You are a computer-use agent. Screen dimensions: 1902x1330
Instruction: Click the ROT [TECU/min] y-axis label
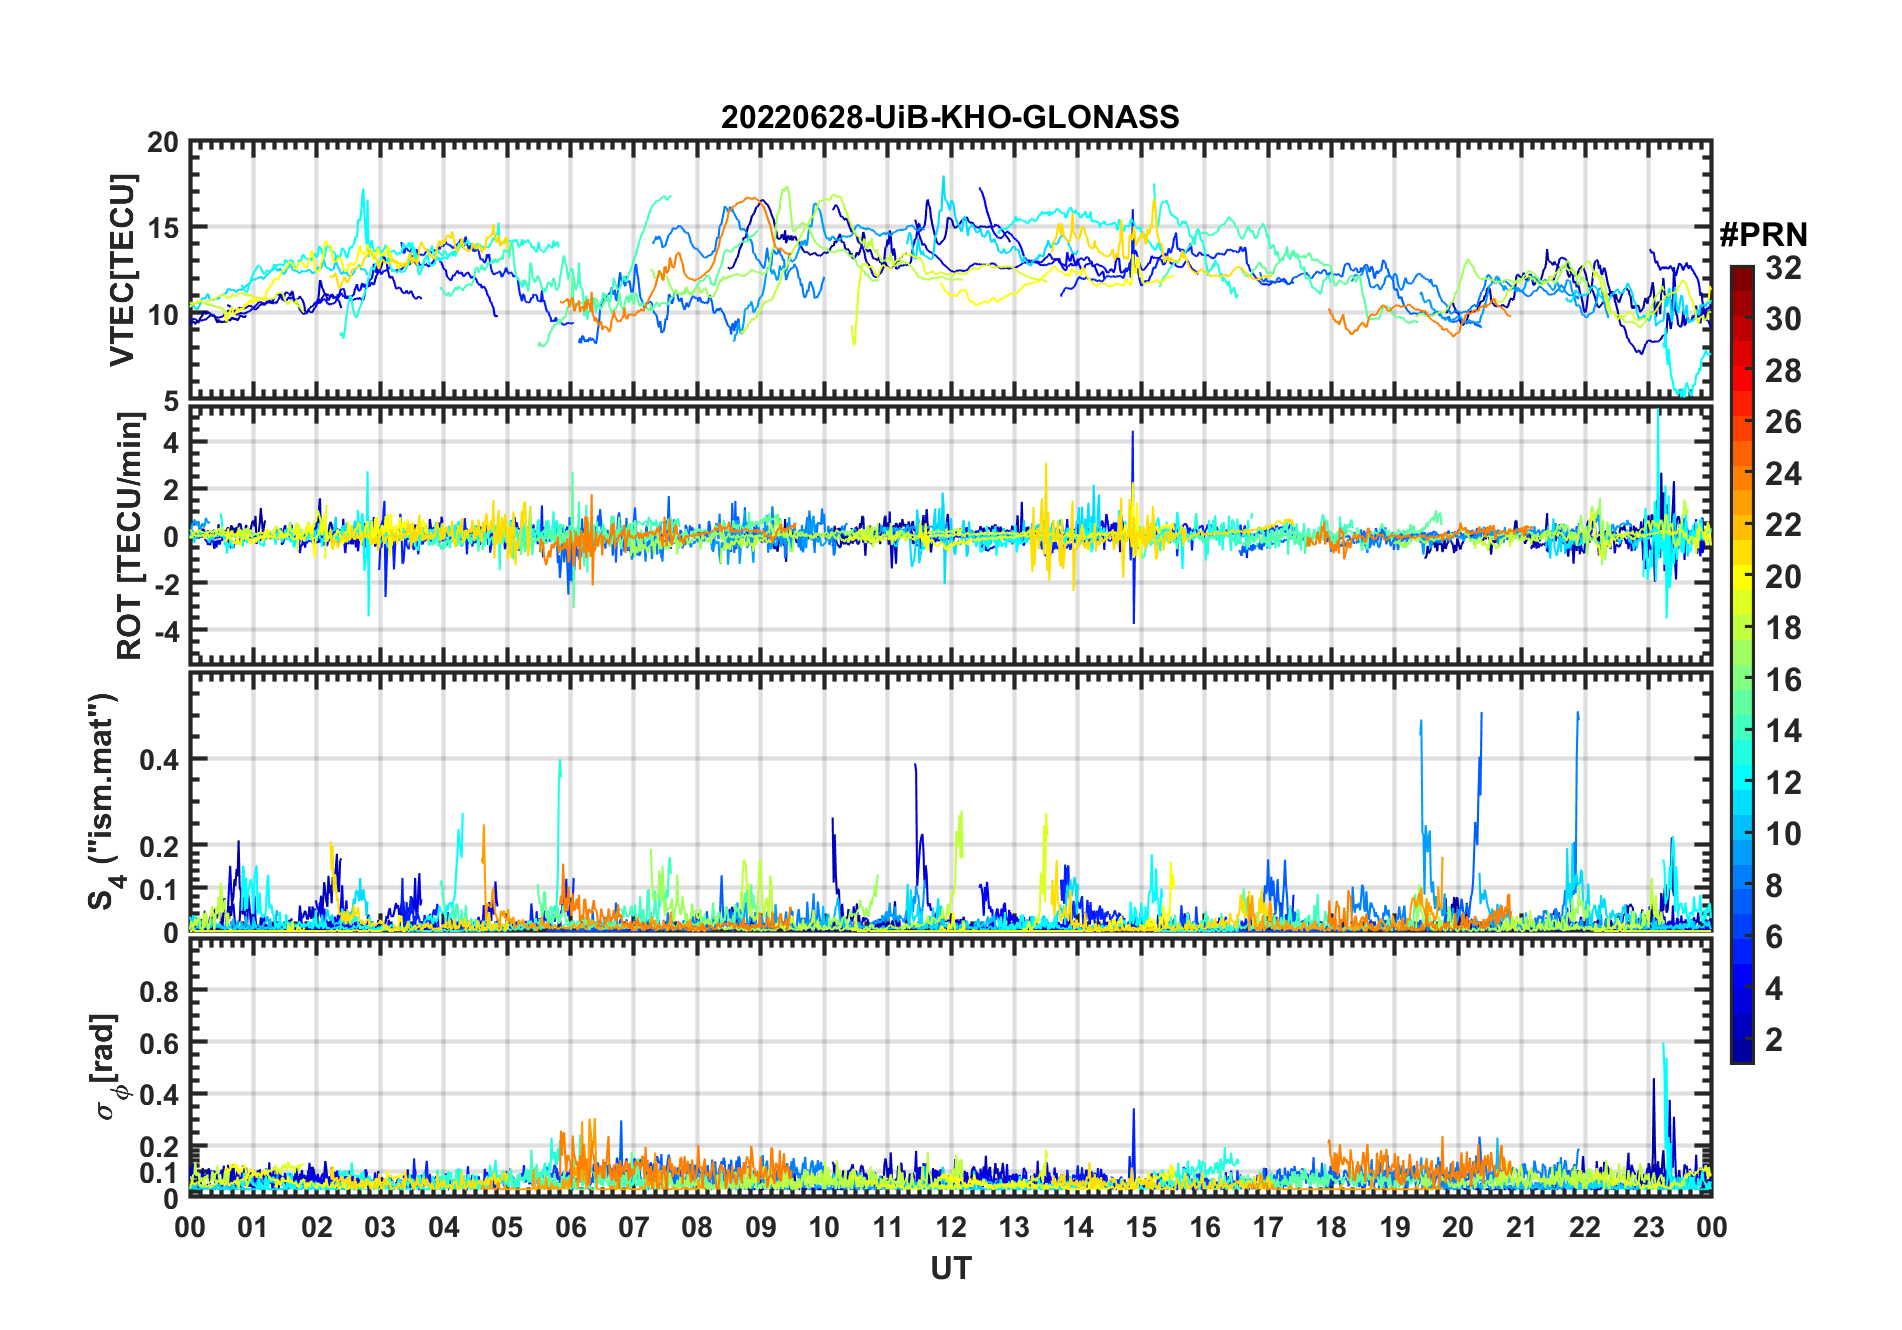coord(129,536)
